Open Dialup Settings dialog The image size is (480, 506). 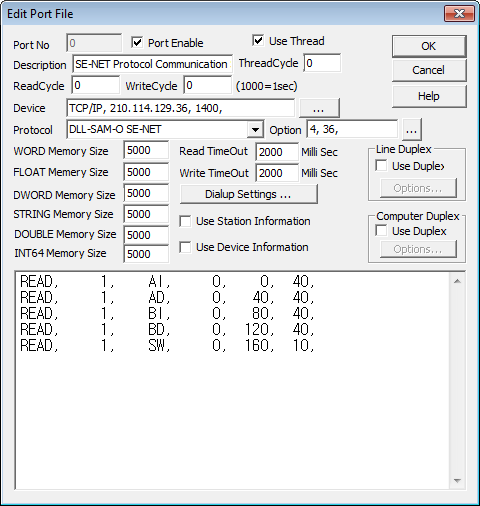click(249, 194)
